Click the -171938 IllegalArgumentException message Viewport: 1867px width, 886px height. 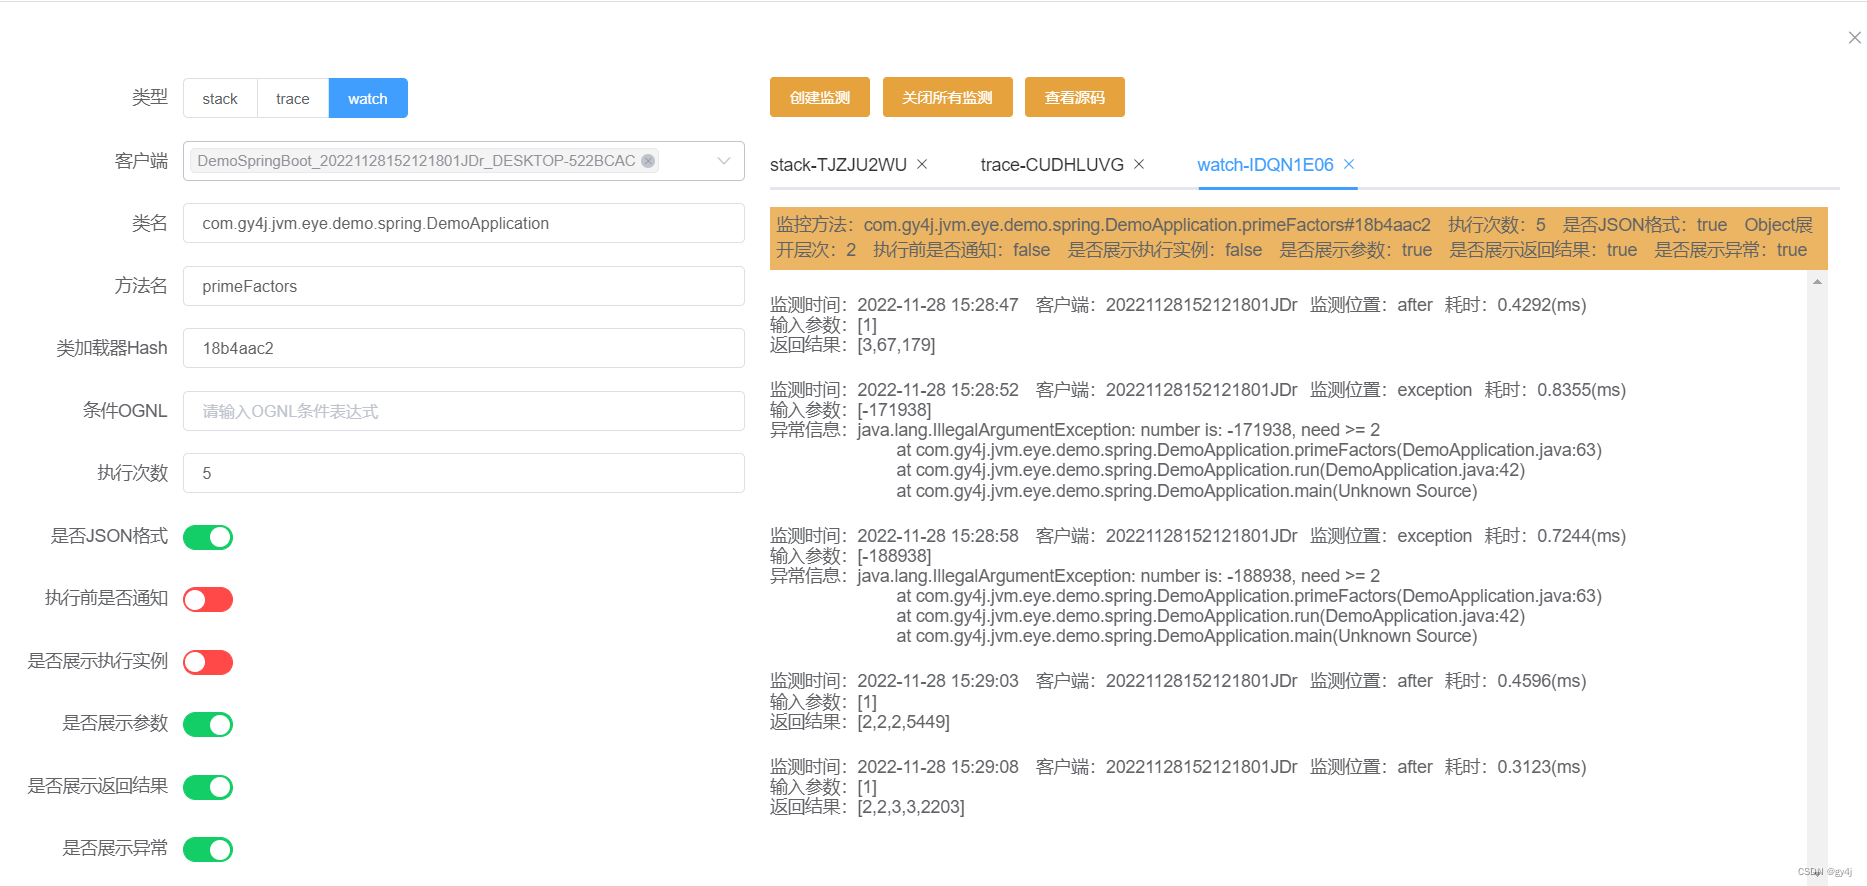tap(1075, 430)
